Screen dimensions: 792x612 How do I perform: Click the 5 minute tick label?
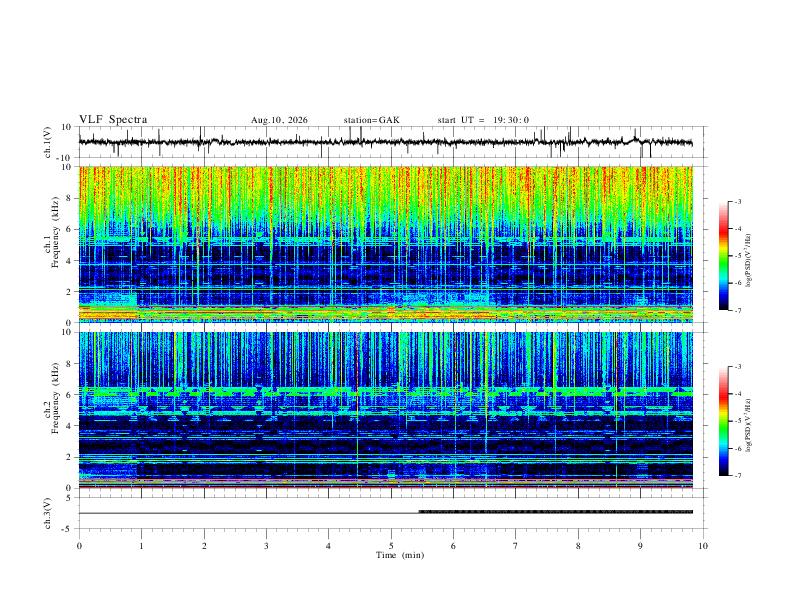391,546
